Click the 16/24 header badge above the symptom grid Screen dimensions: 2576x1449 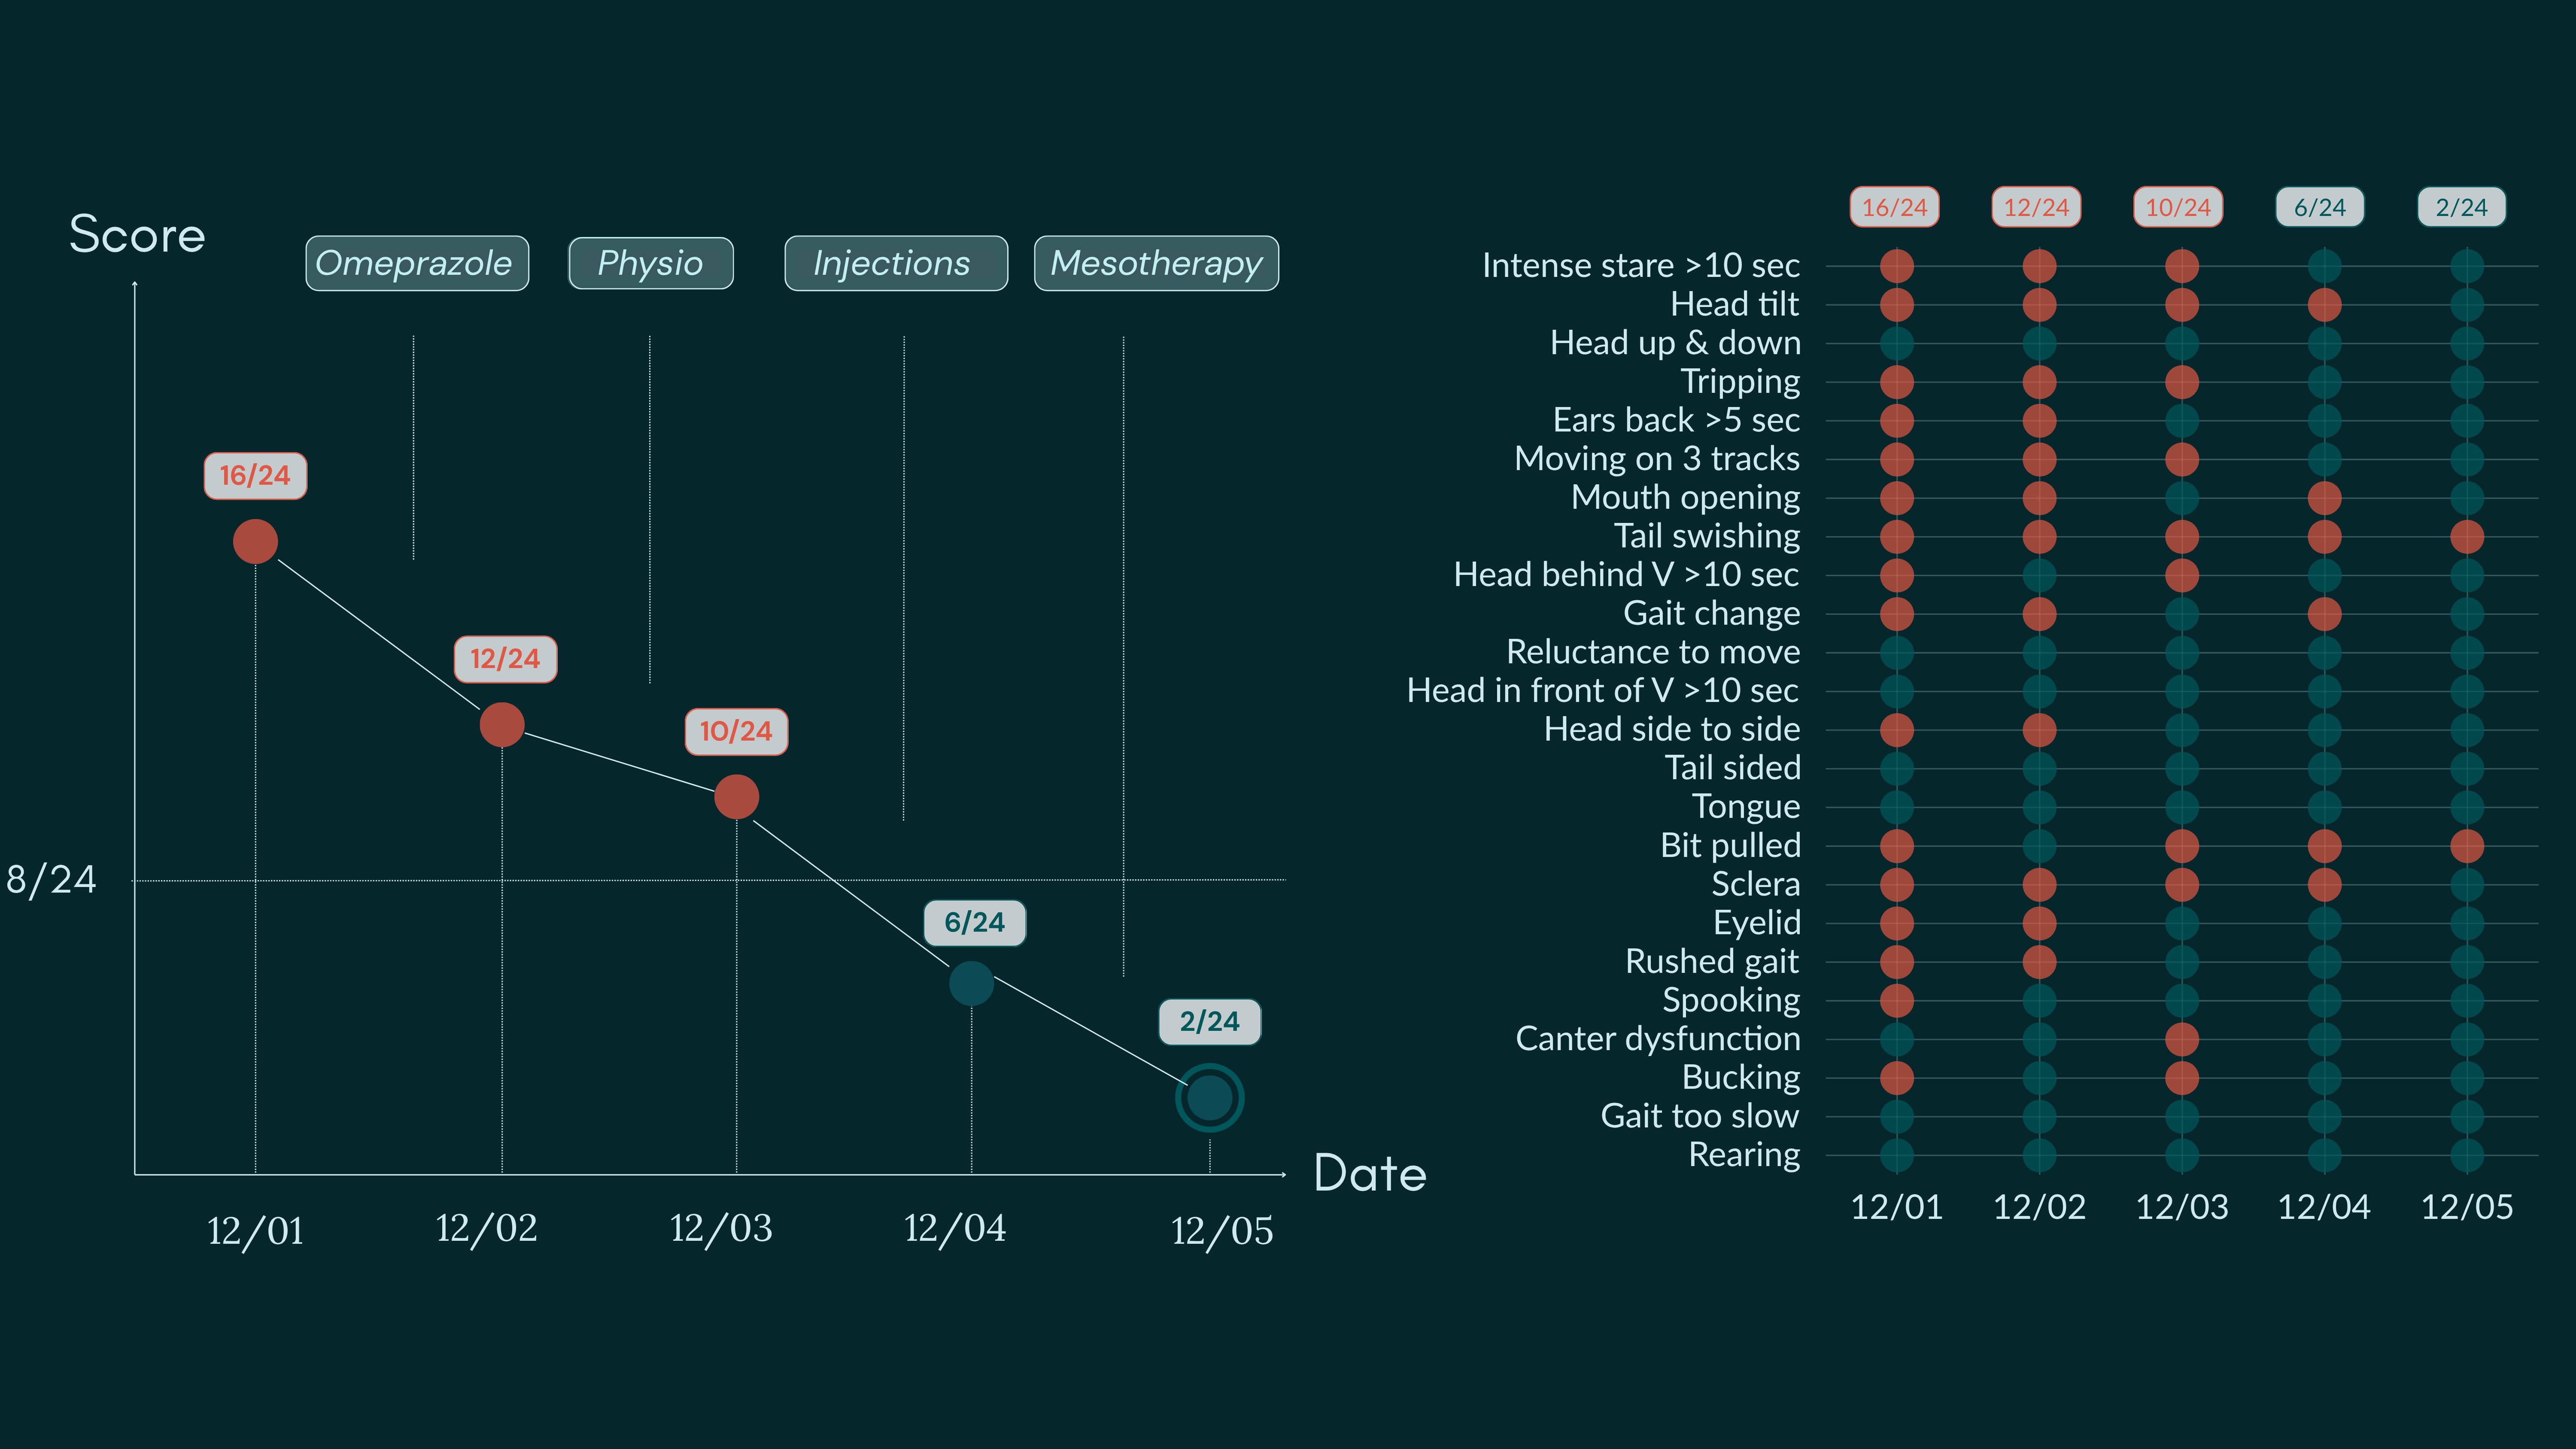pos(1895,207)
